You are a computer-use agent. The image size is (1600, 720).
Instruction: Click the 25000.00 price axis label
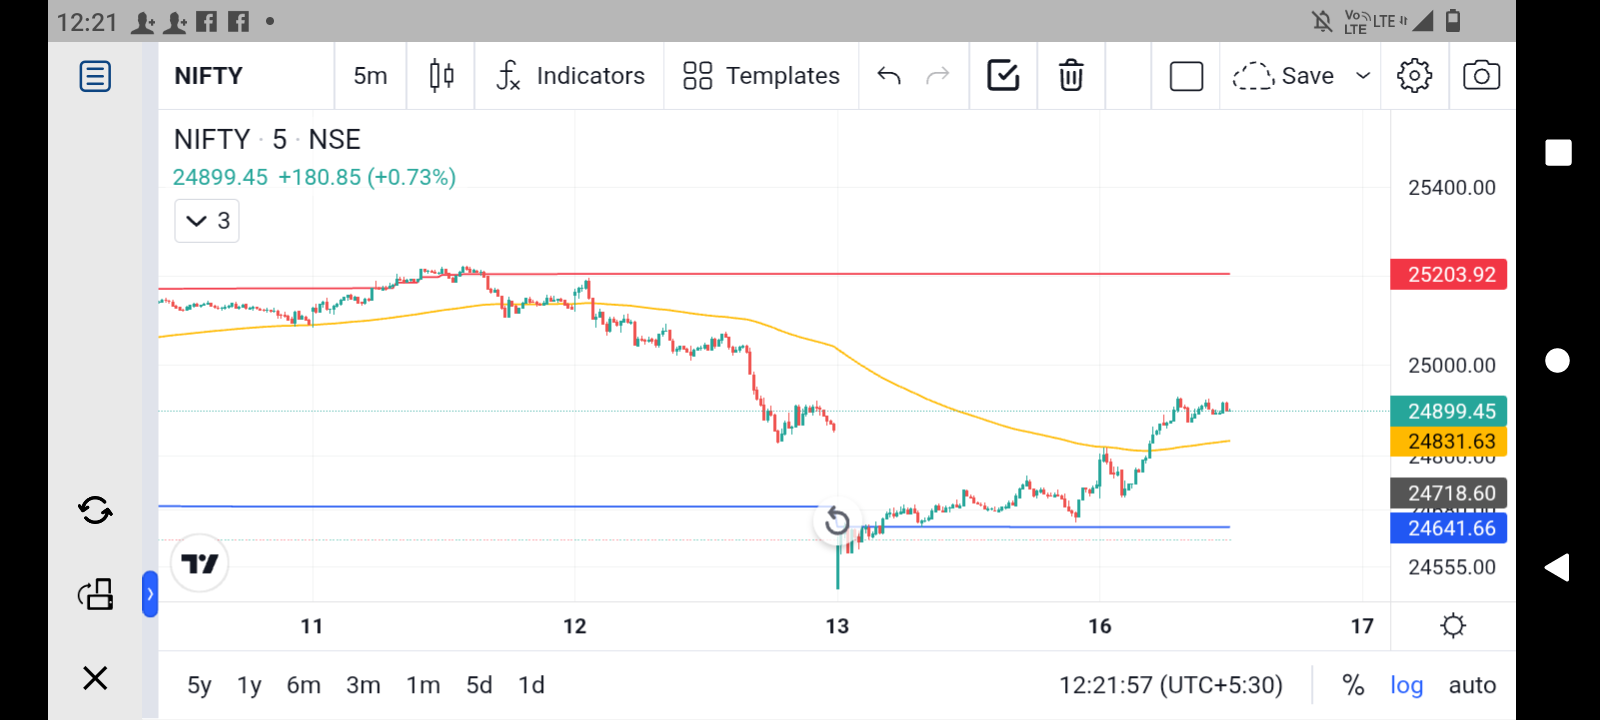click(x=1452, y=366)
